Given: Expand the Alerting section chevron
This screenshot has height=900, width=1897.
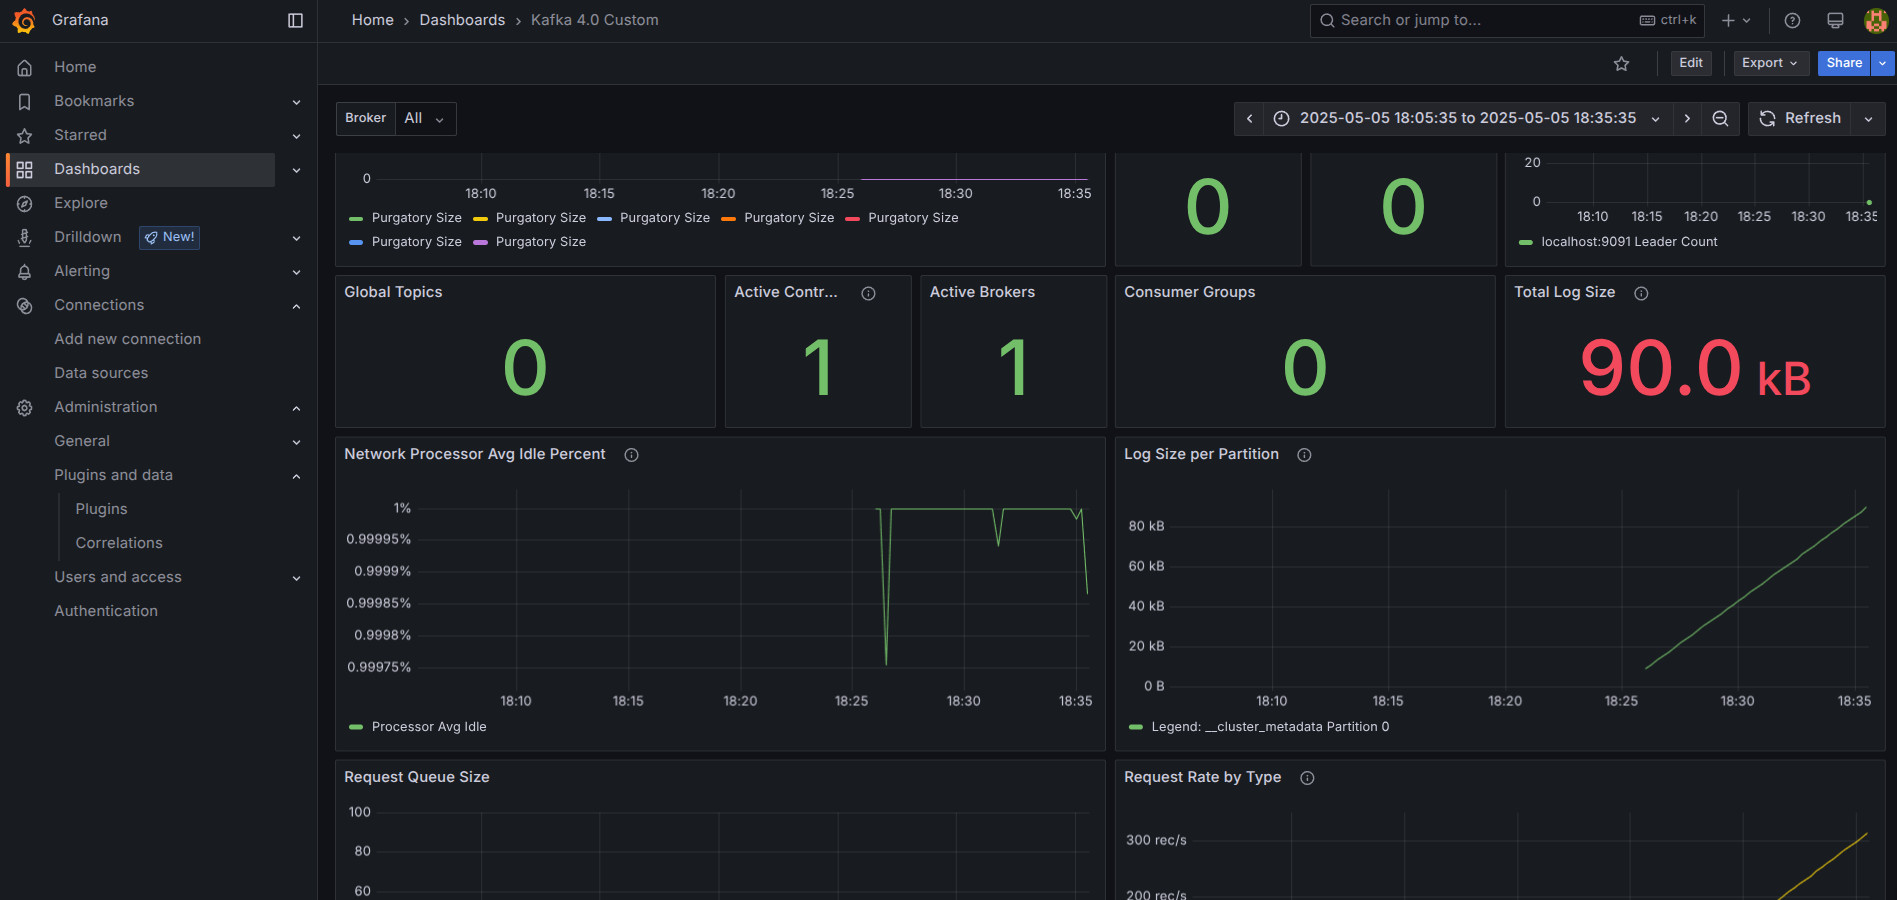Looking at the screenshot, I should [x=296, y=272].
